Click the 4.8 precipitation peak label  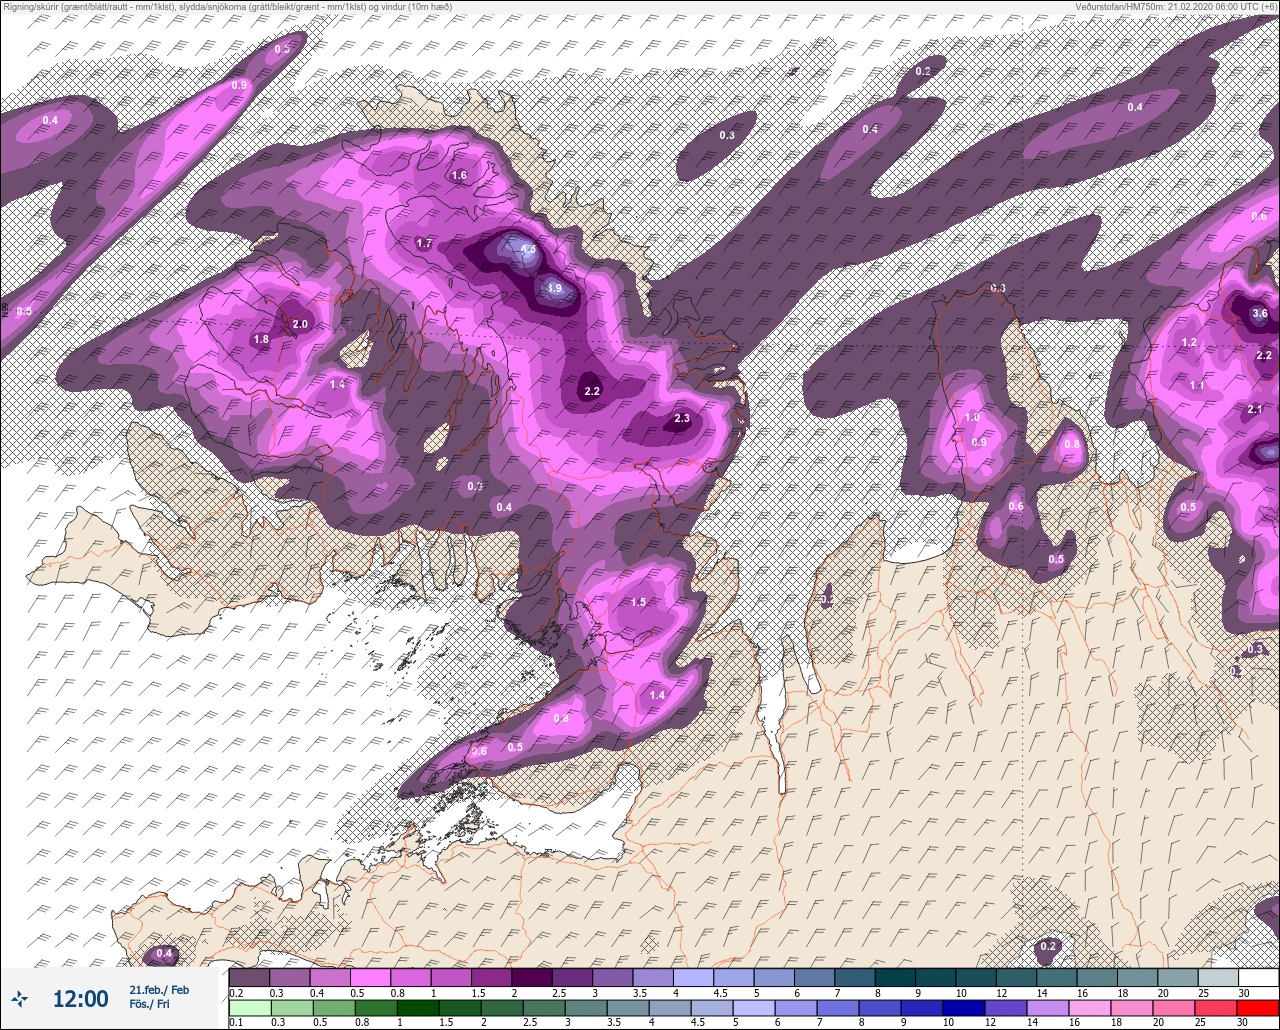528,249
